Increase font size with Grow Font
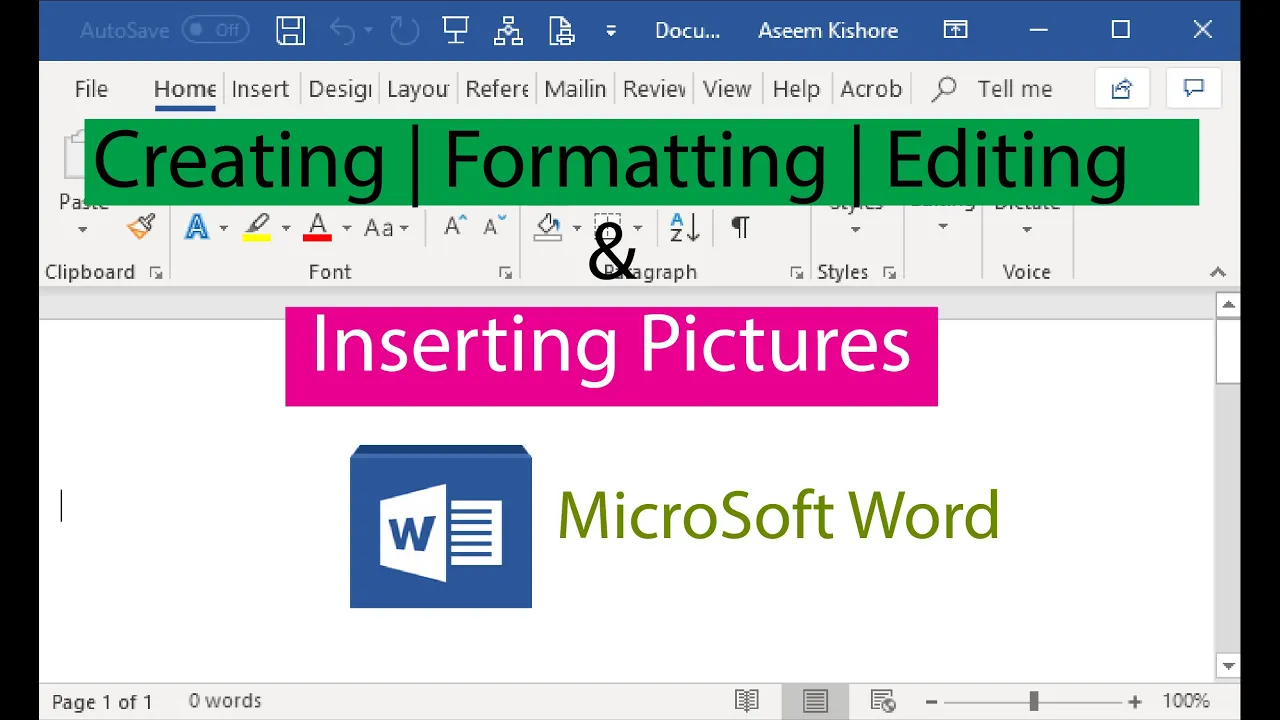 (x=456, y=226)
